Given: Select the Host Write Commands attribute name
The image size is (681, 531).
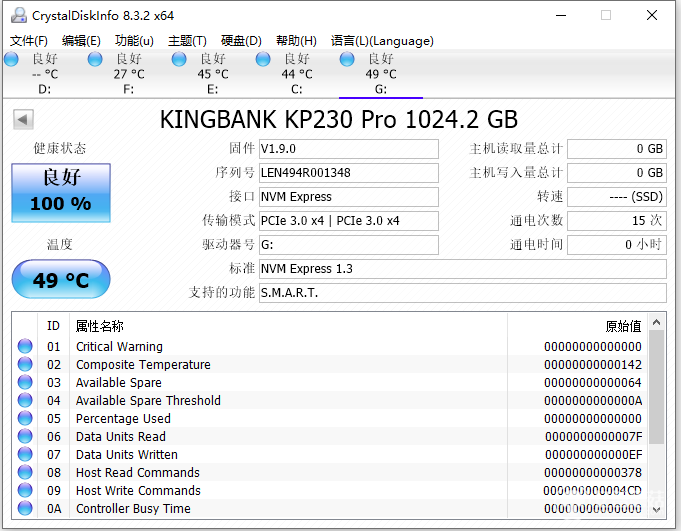Looking at the screenshot, I should (x=138, y=491).
